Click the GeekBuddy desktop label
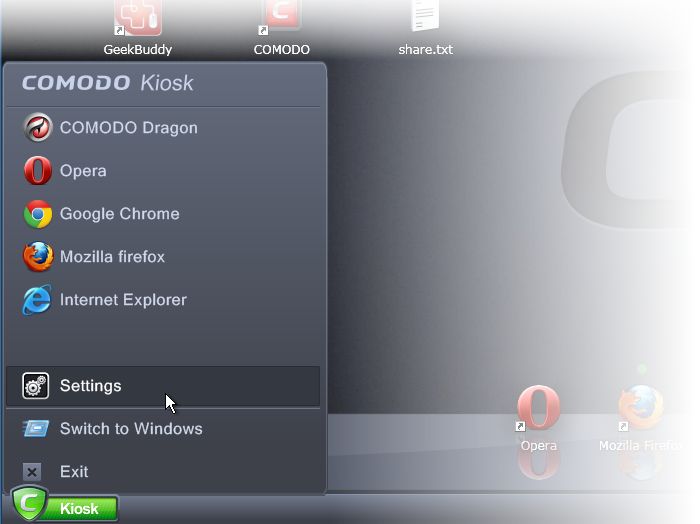Viewport: 700px width, 524px height. tap(138, 50)
